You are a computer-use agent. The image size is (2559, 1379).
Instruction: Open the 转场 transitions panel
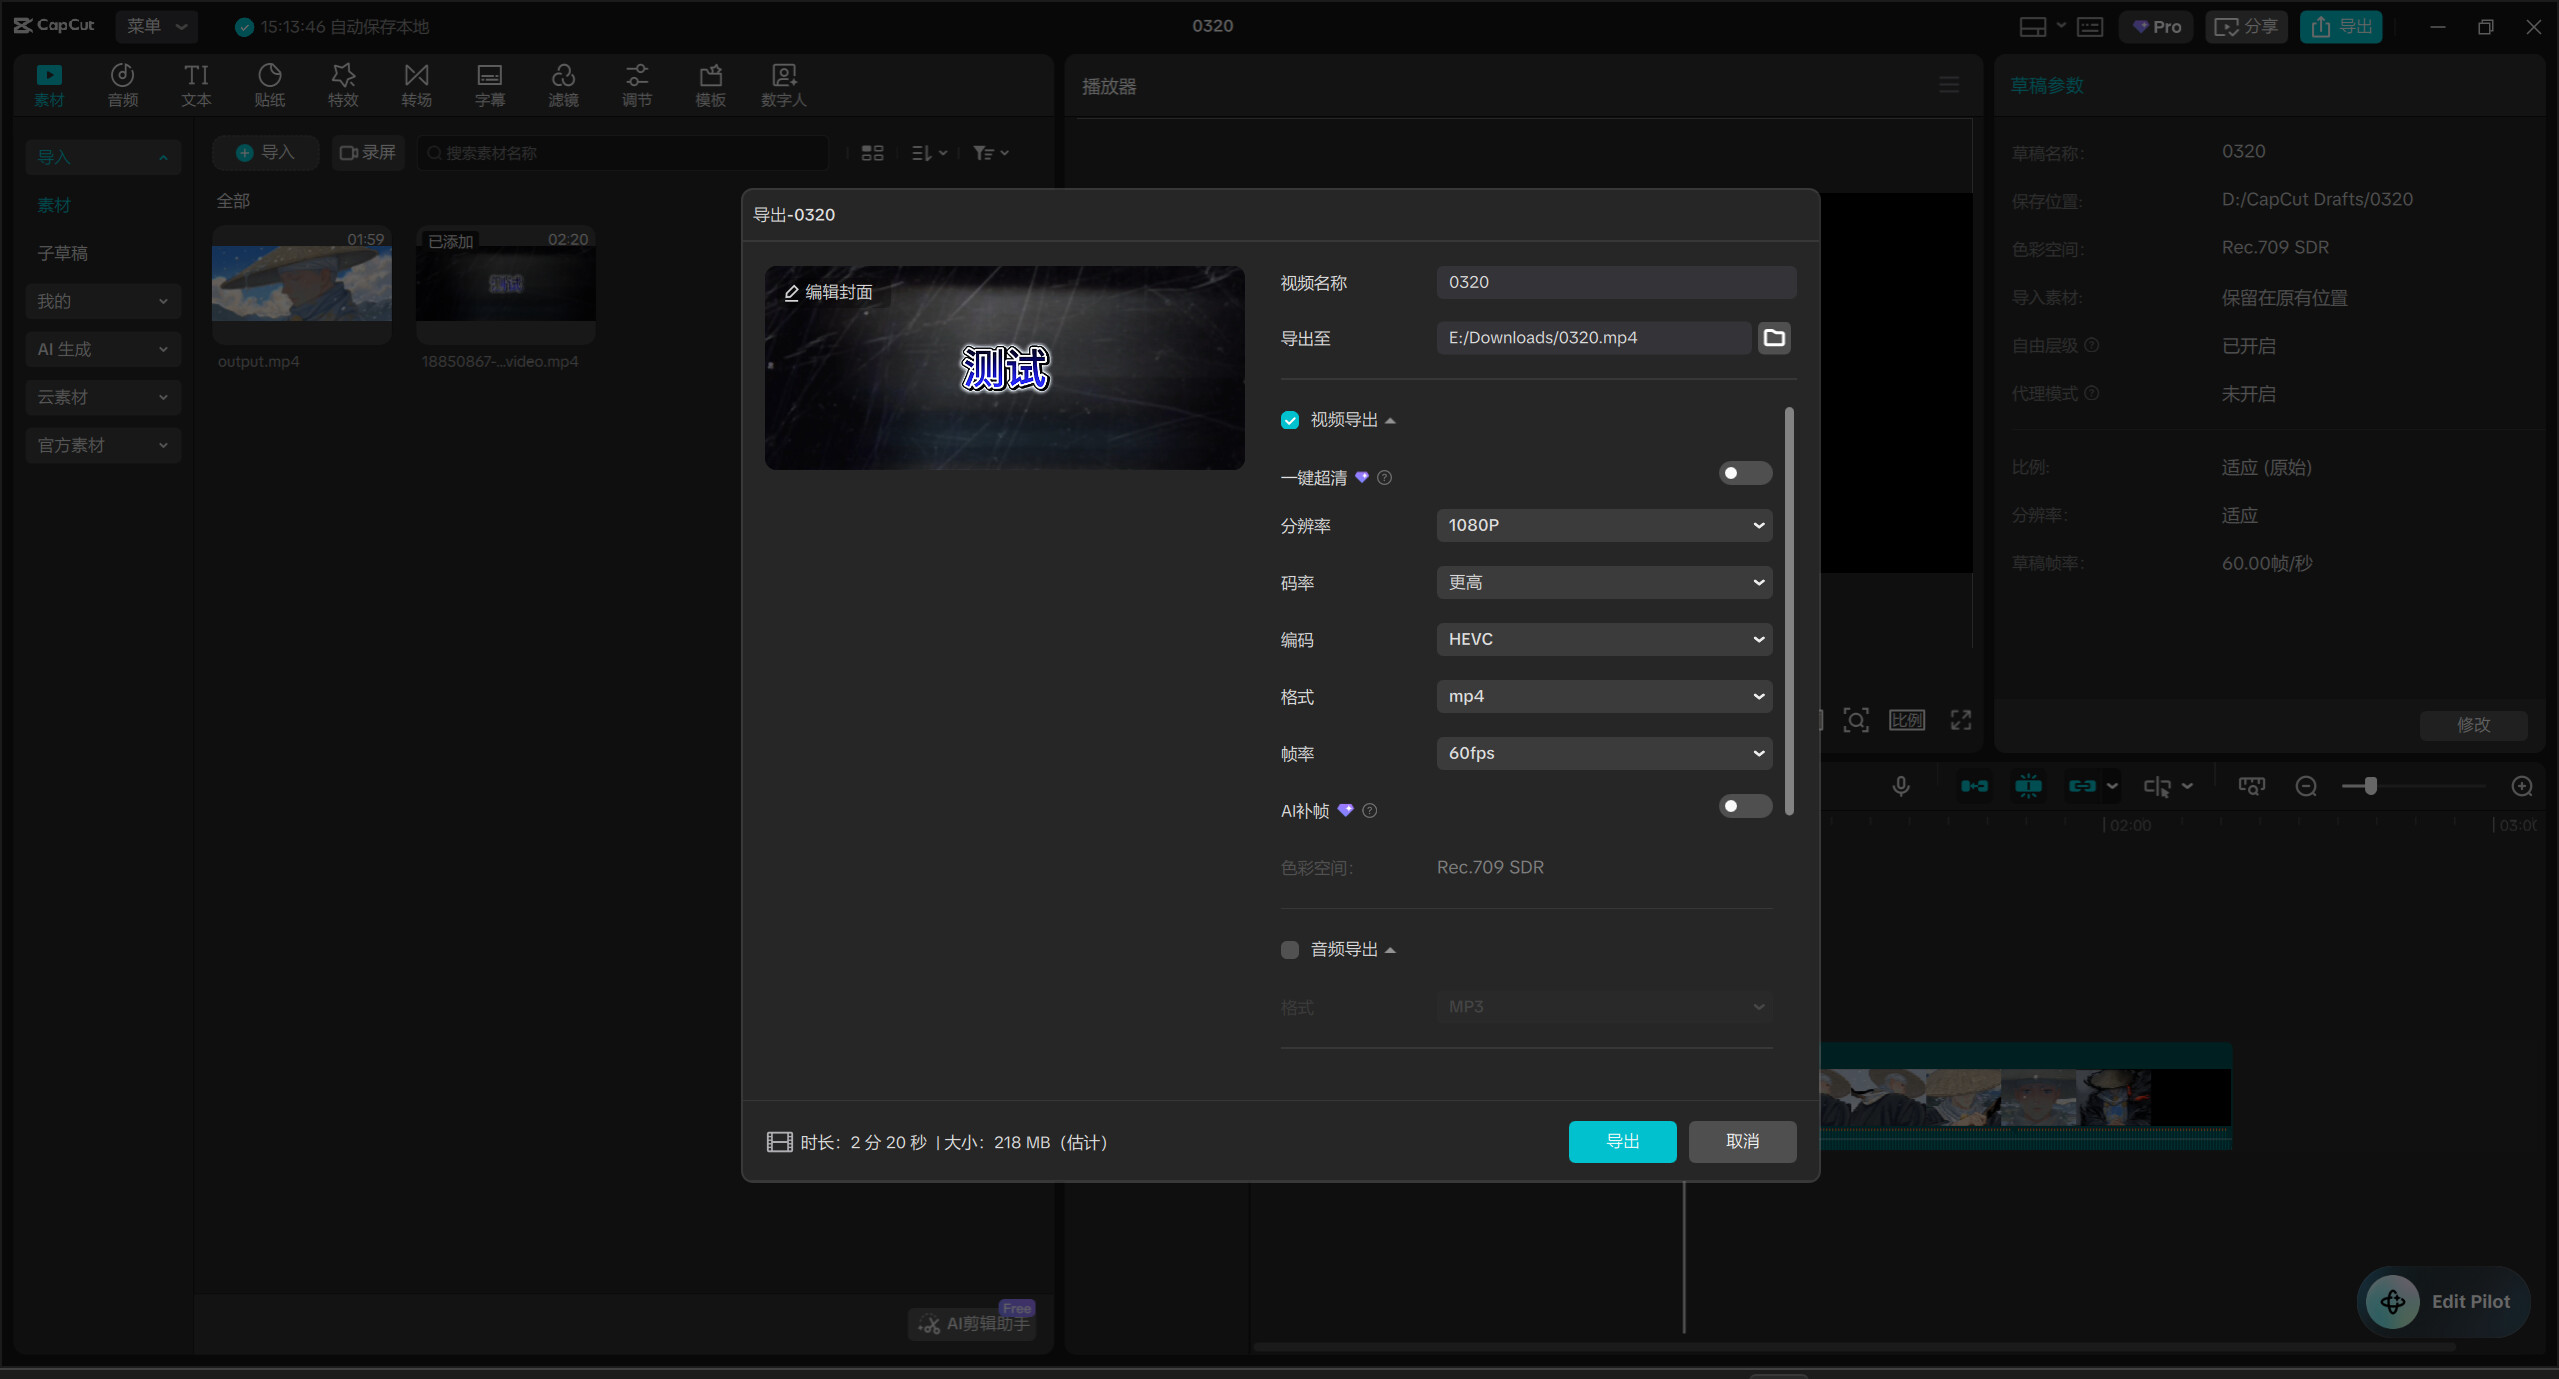416,85
